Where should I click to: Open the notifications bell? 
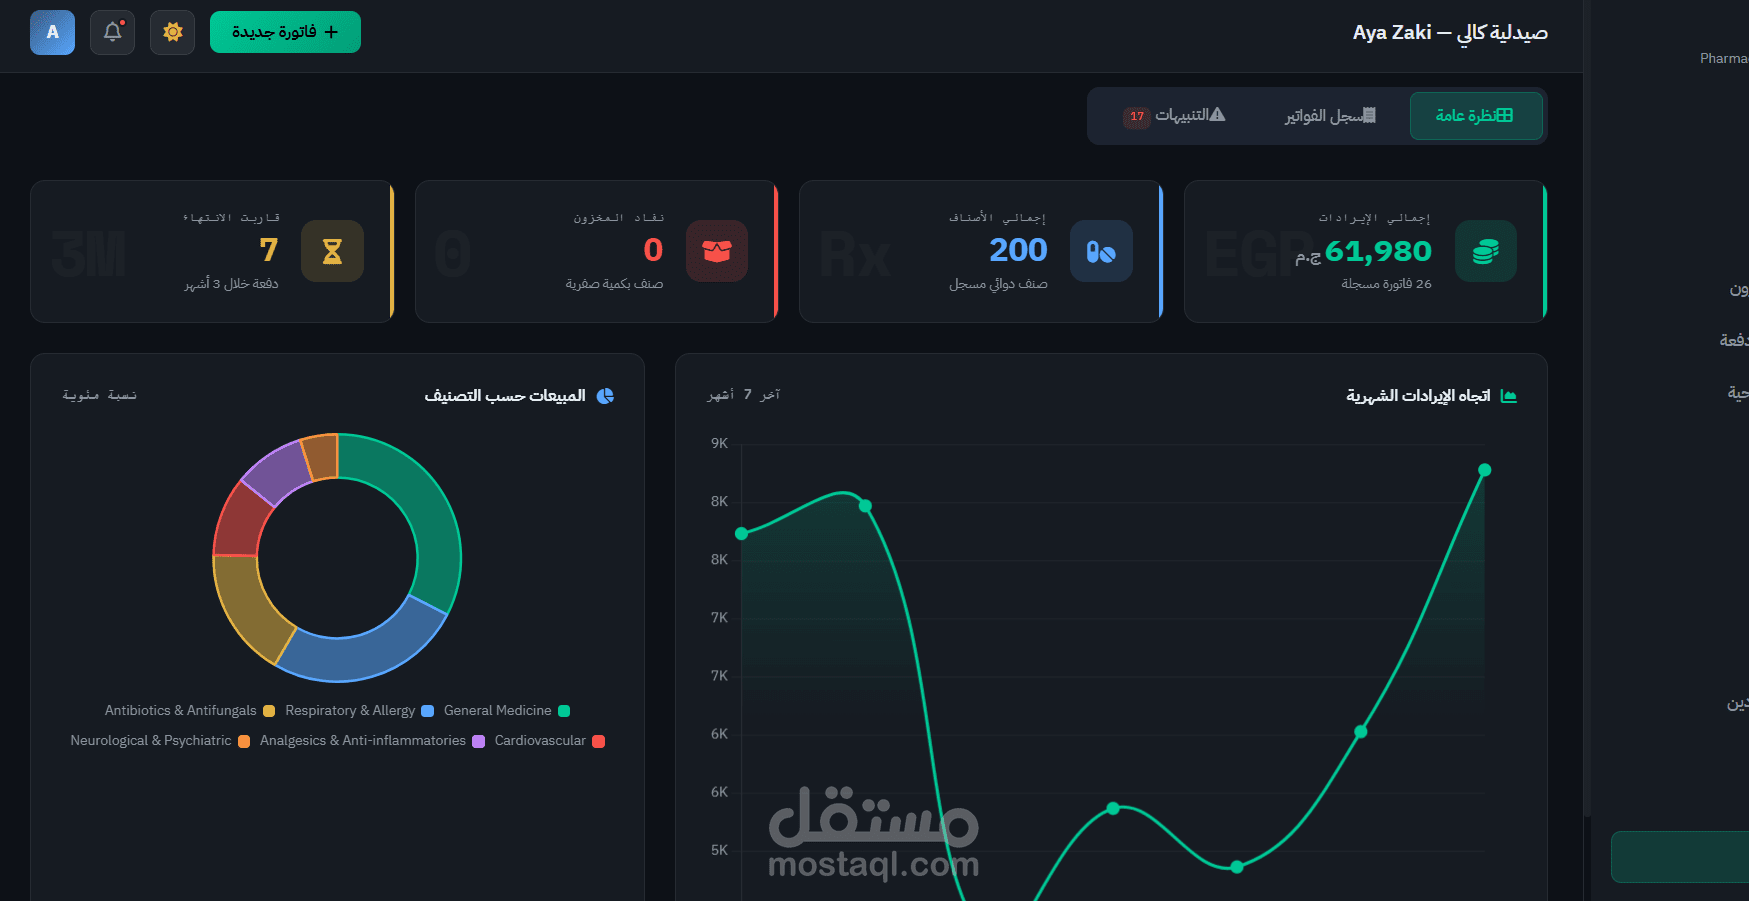(112, 32)
